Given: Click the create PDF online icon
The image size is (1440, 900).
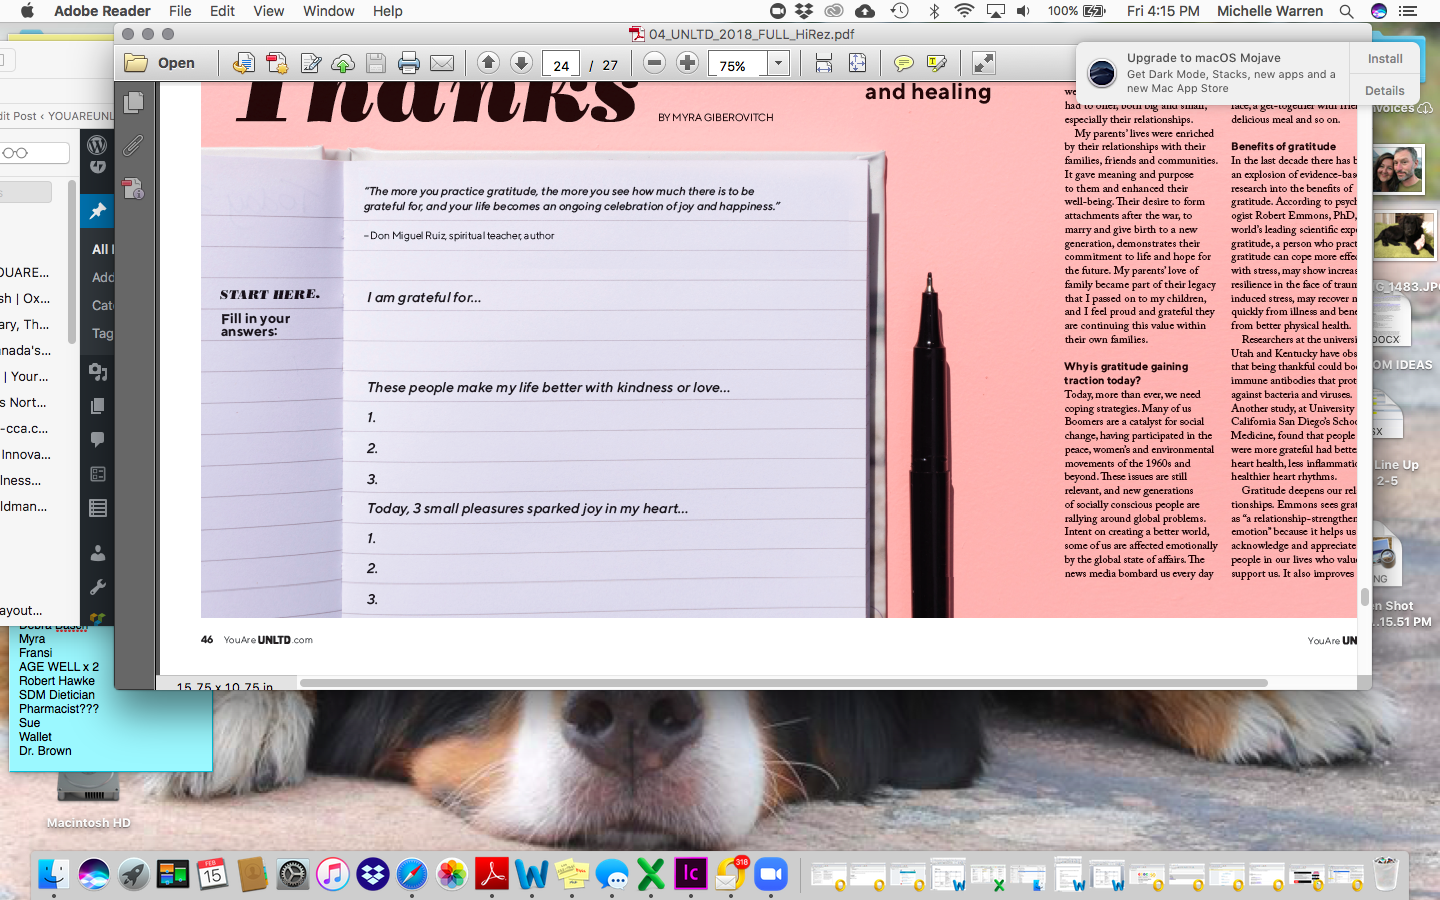Looking at the screenshot, I should pos(277,63).
